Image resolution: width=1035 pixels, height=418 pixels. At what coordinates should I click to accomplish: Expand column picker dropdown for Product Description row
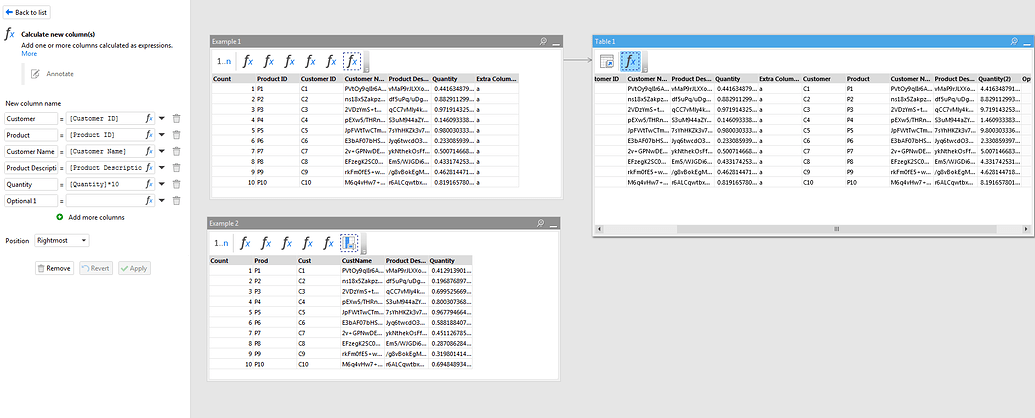pos(162,168)
